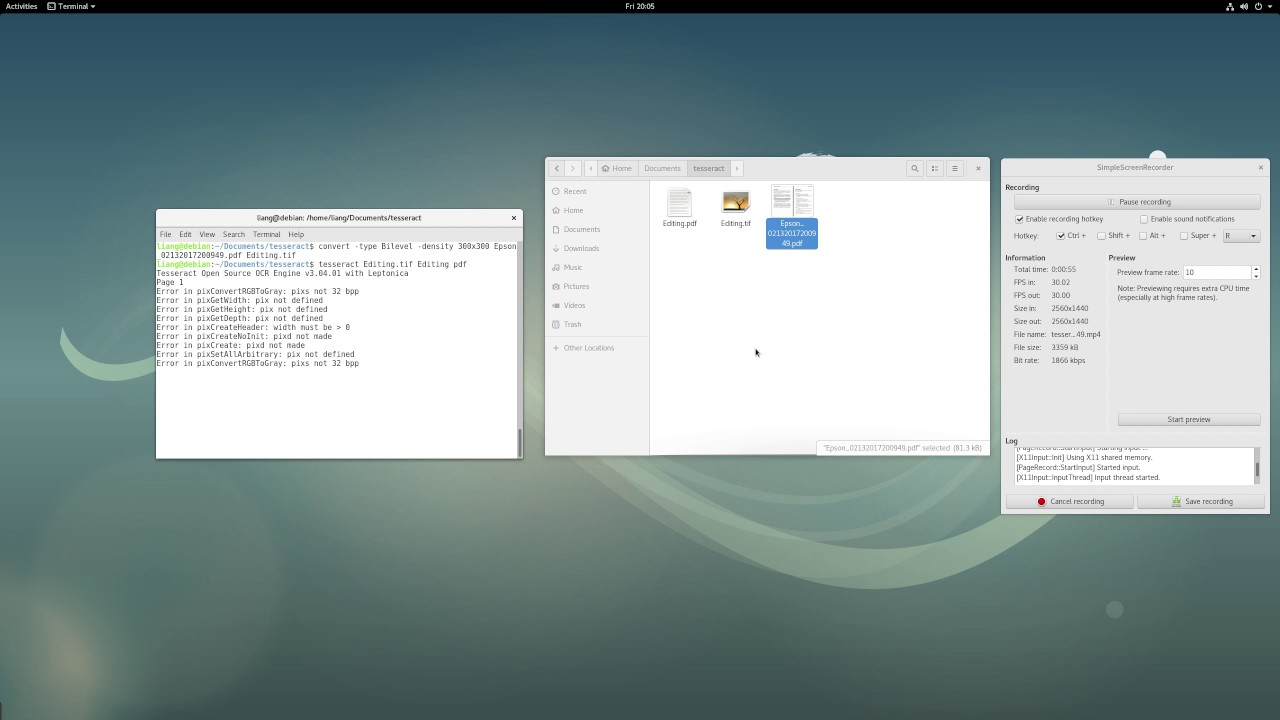Image resolution: width=1280 pixels, height=720 pixels.
Task: Open volume icon in top bar
Action: [x=1244, y=6]
